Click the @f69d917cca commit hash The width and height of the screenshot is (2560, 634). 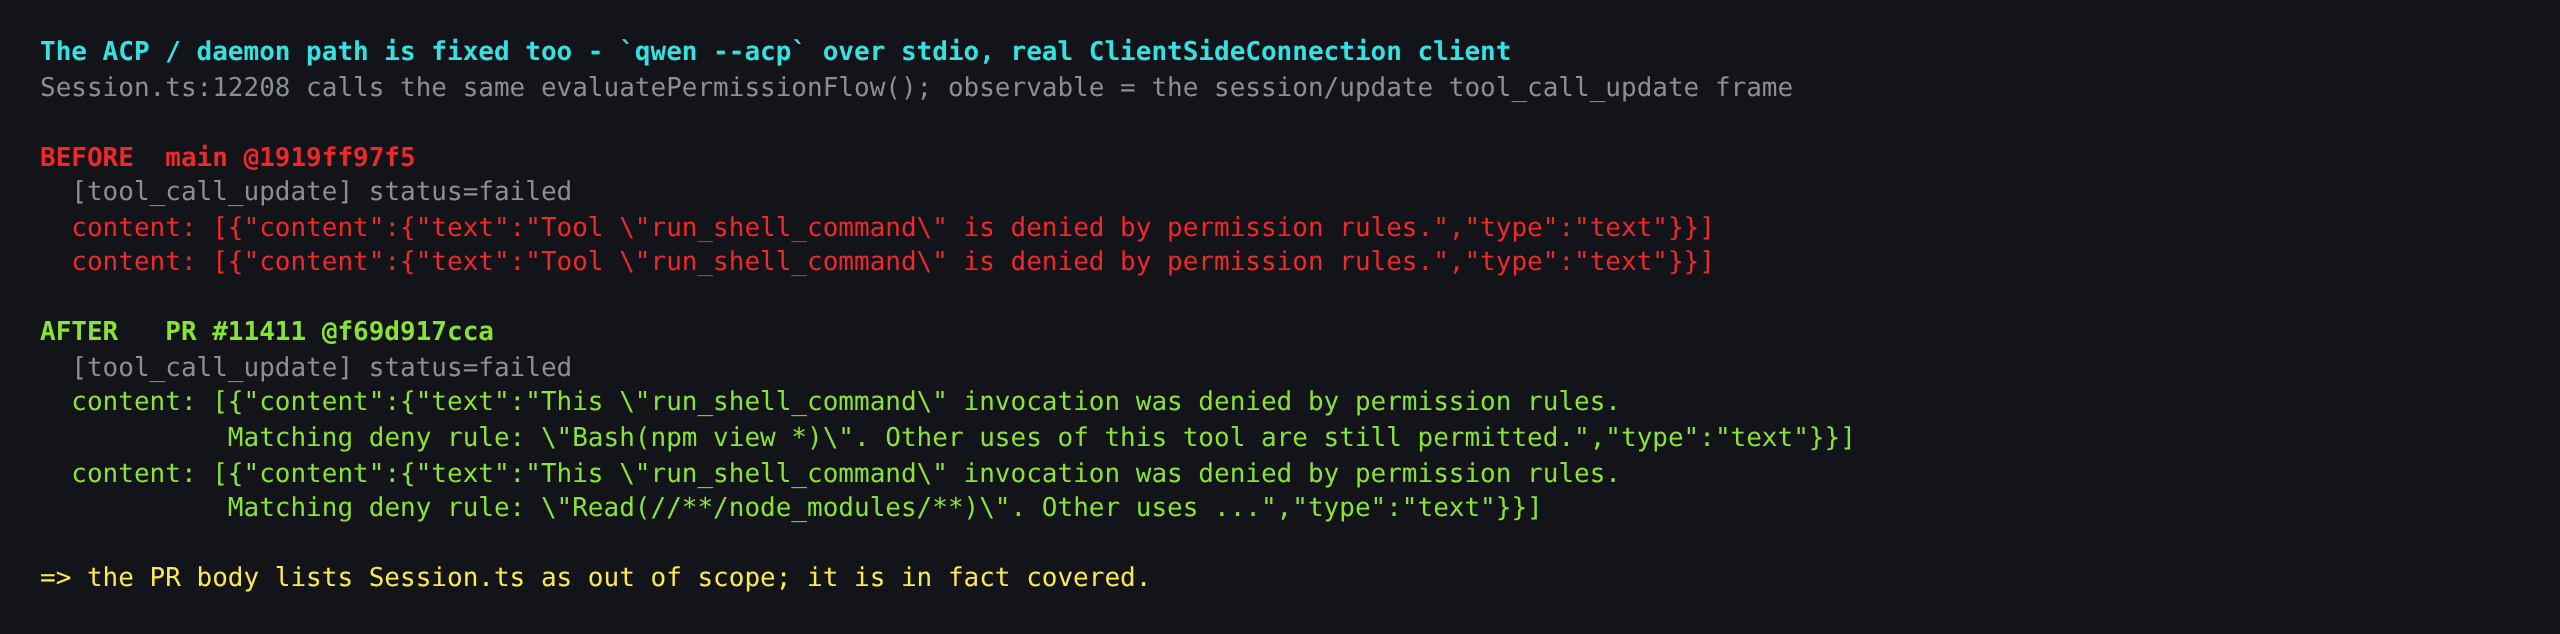[407, 332]
